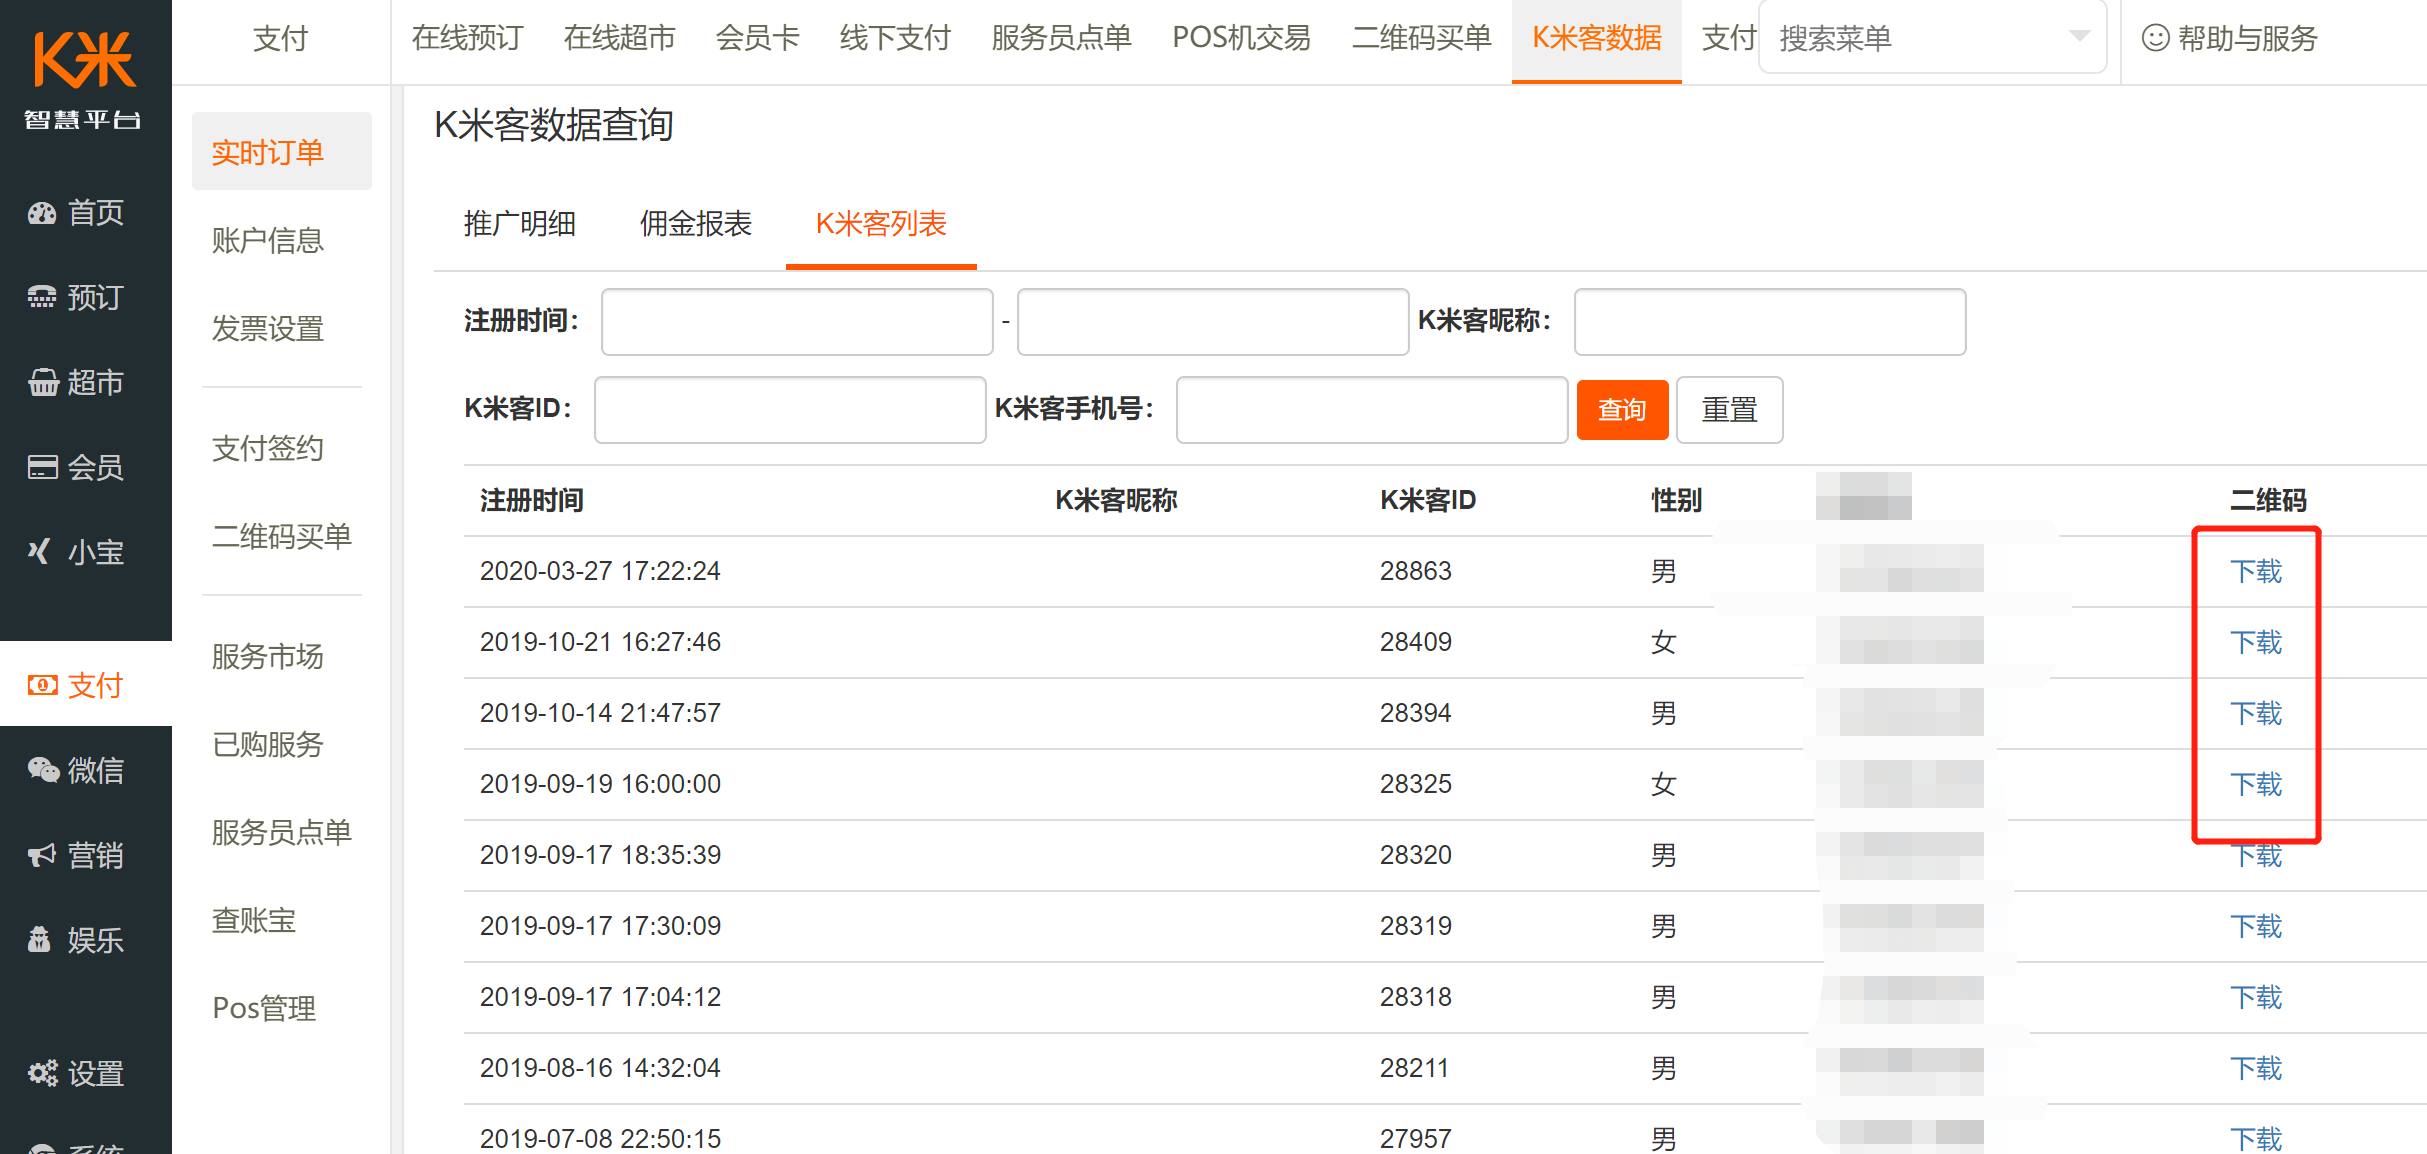
Task: Open the 微信 WeChat sidebar icon
Action: (43, 770)
